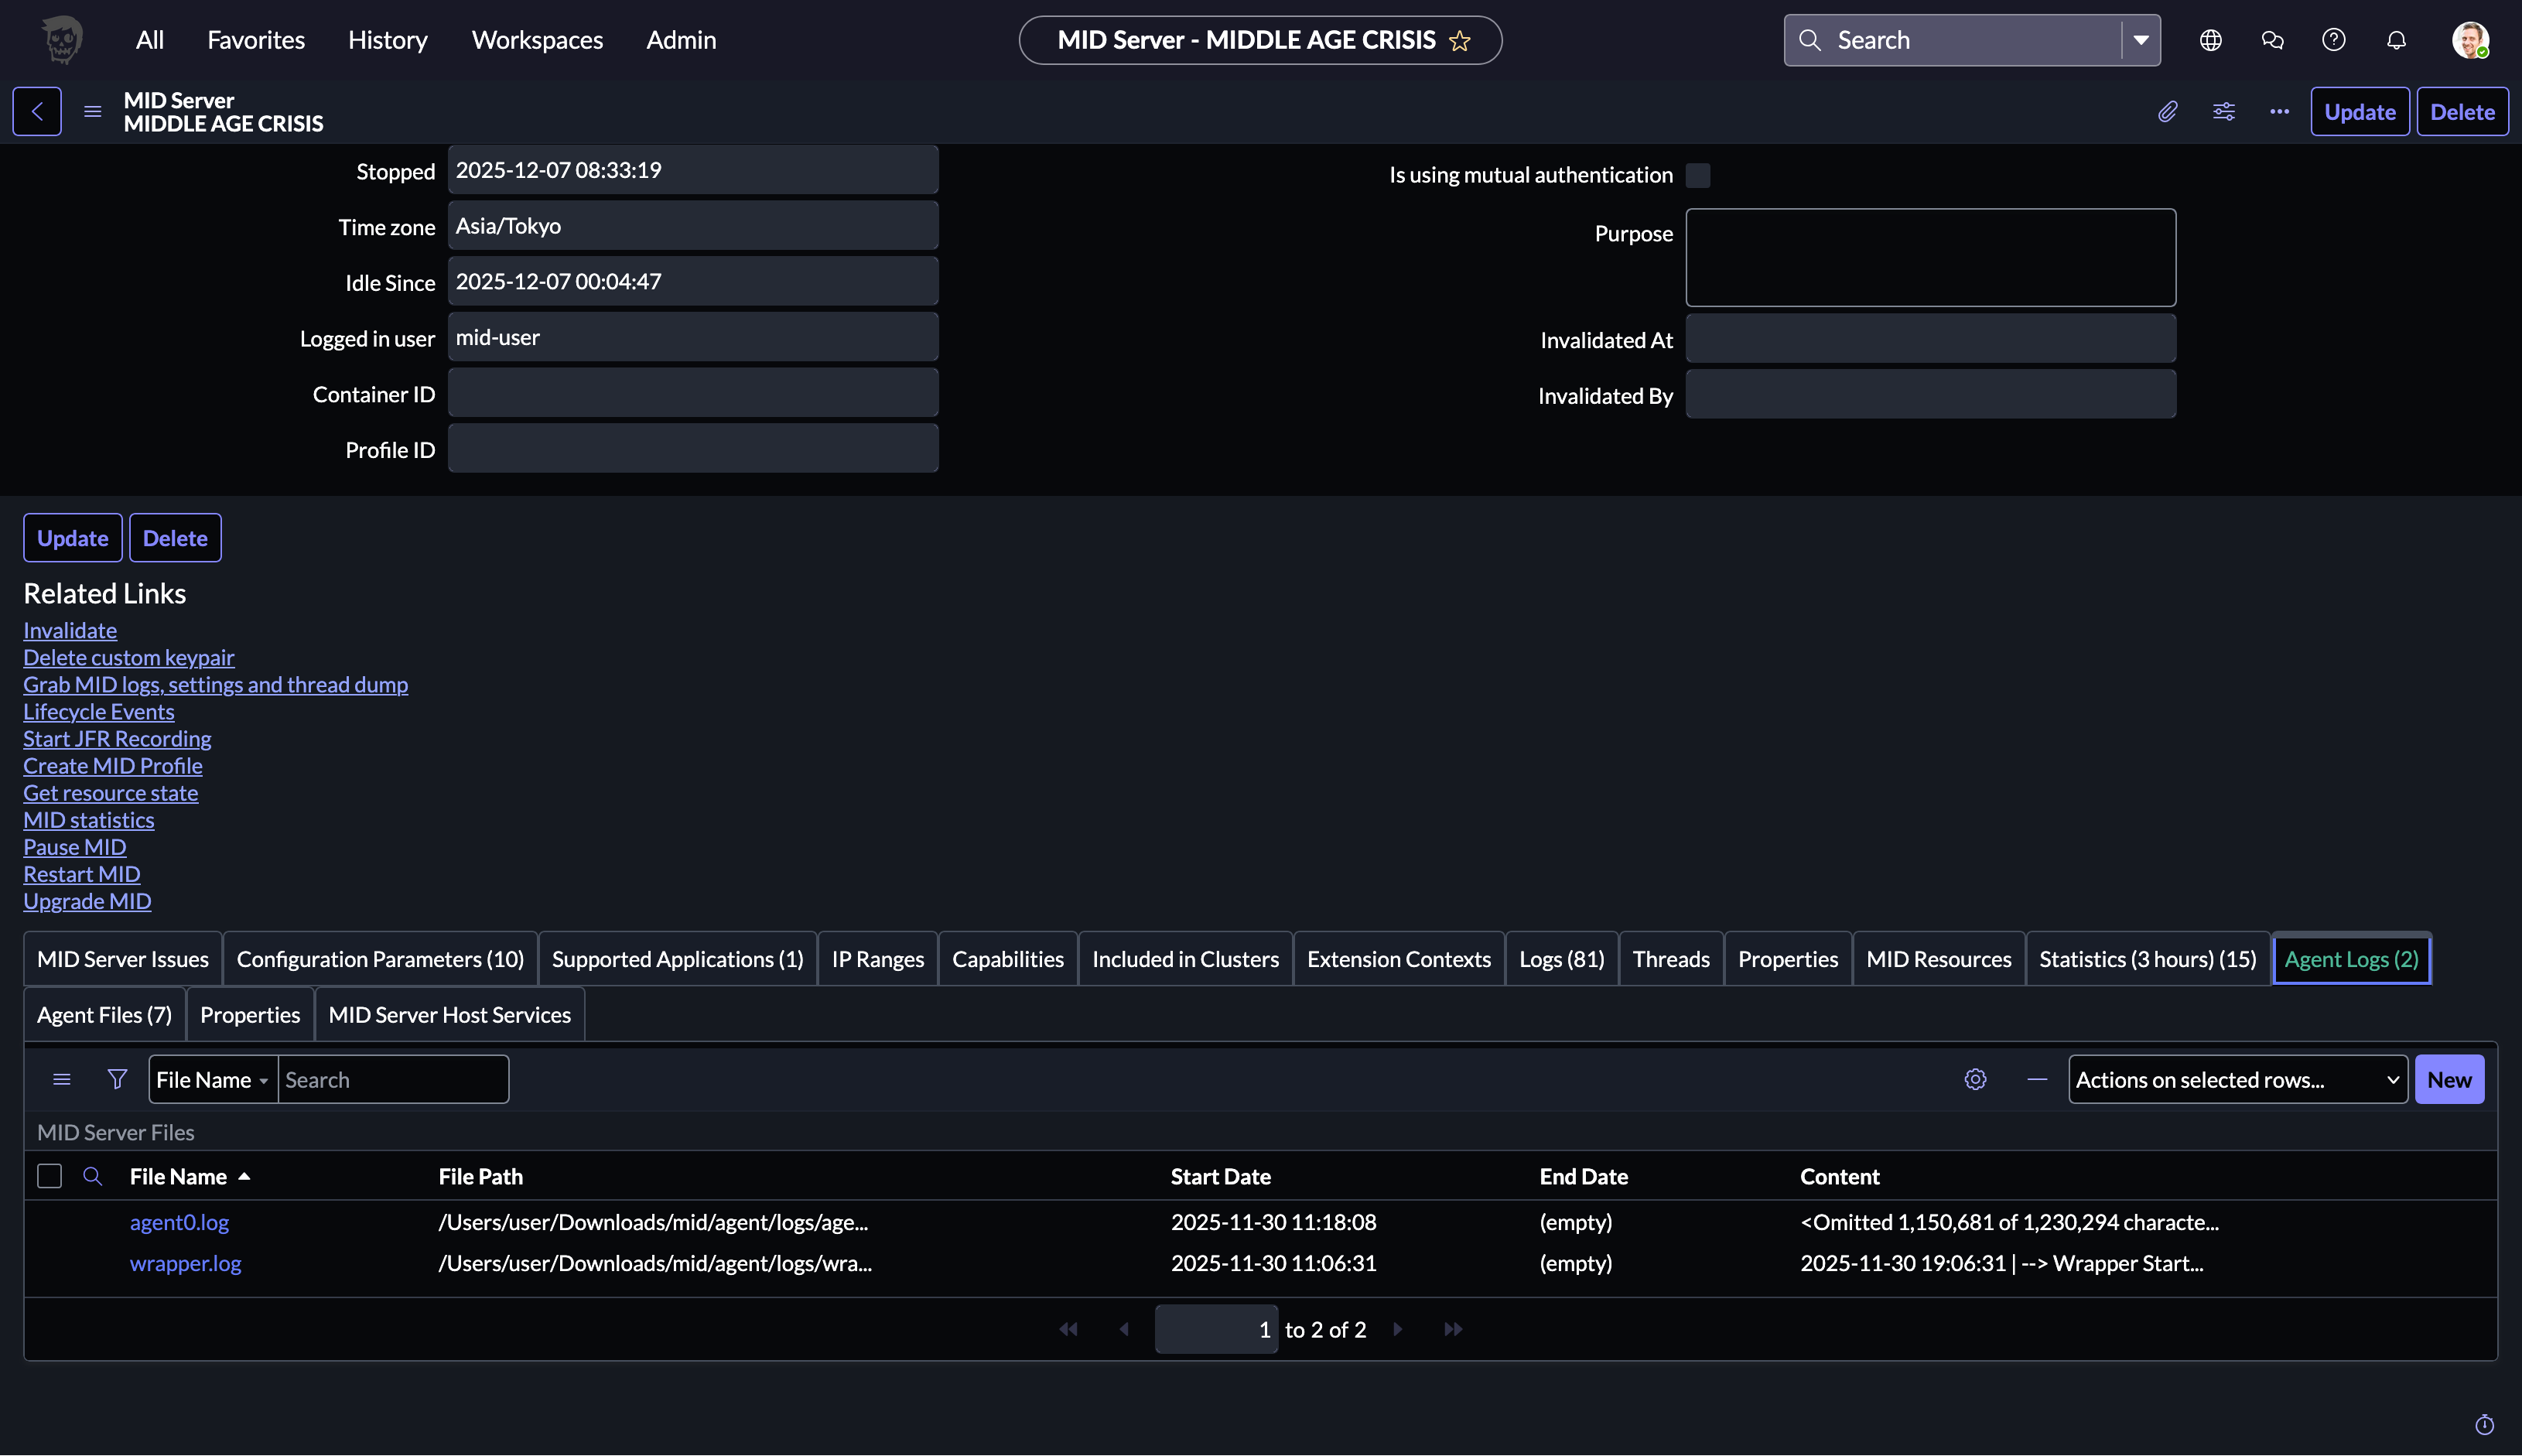
Task: Check the select all rows checkbox
Action: pos(49,1176)
